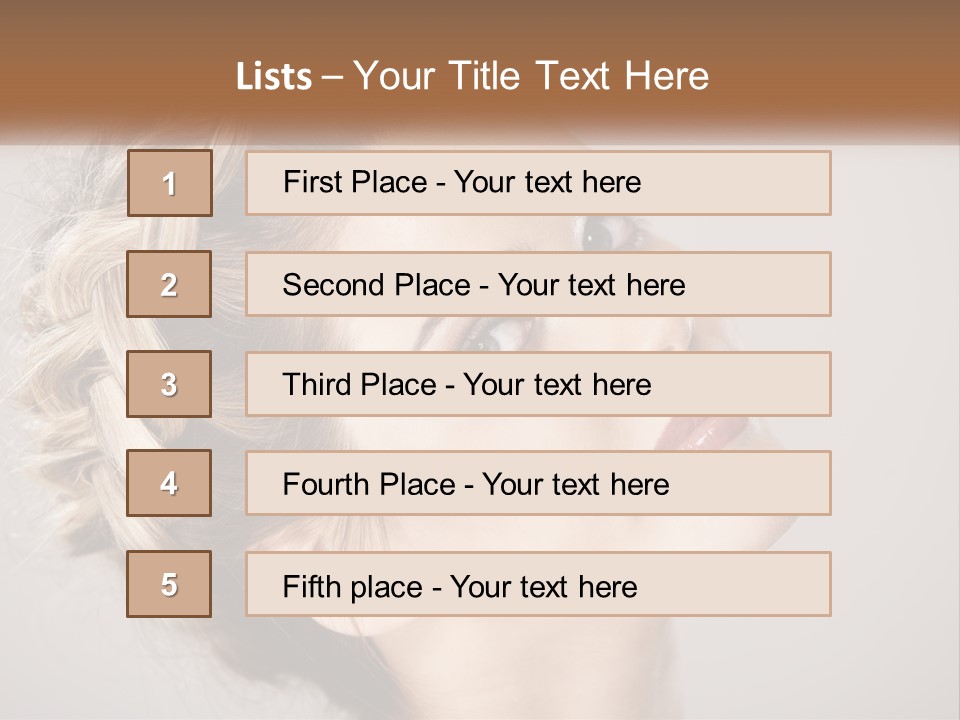The image size is (960, 720).
Task: Click the Fifth place text box
Action: click(x=538, y=584)
